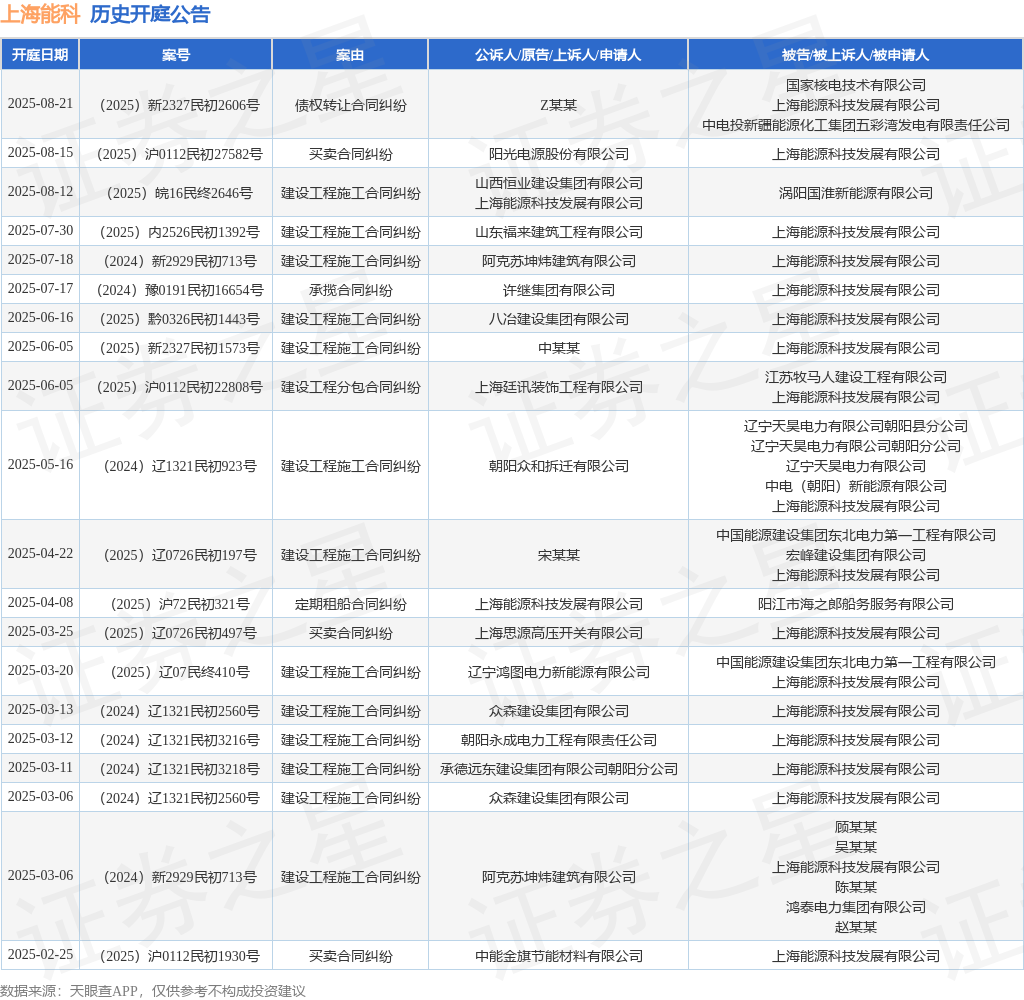Click case number (2024)豫0191民初16654号
The width and height of the screenshot is (1024, 1000).
[176, 290]
